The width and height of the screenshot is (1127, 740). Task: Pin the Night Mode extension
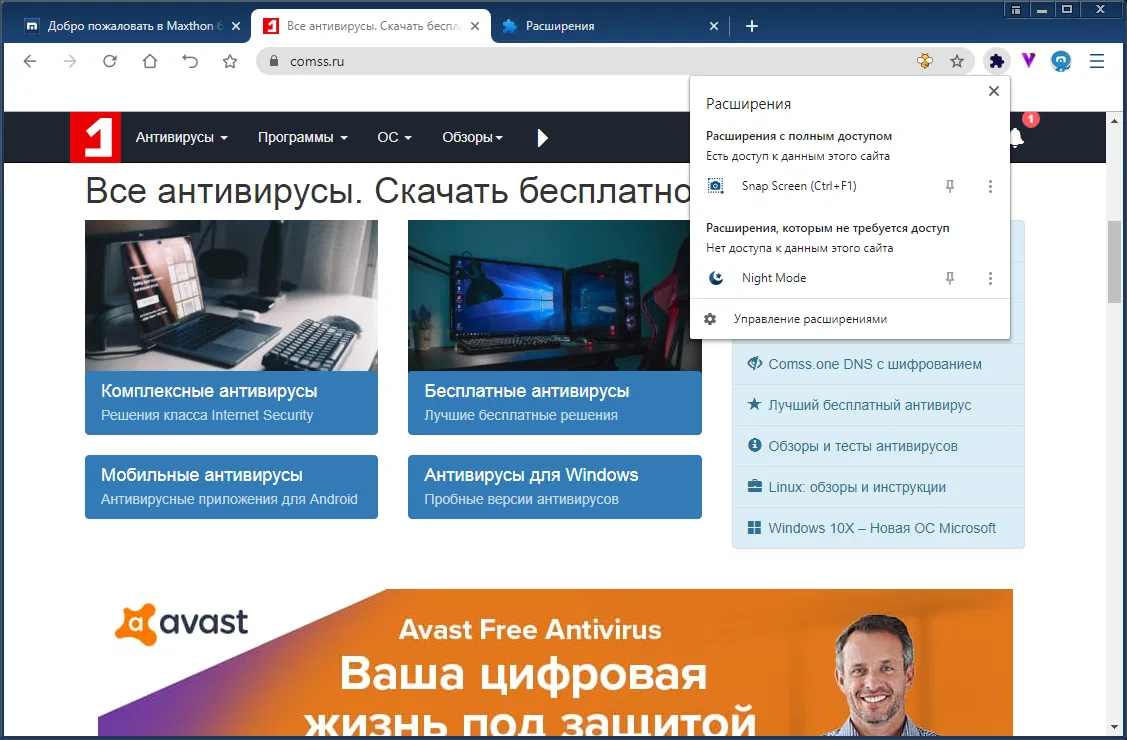[x=949, y=278]
